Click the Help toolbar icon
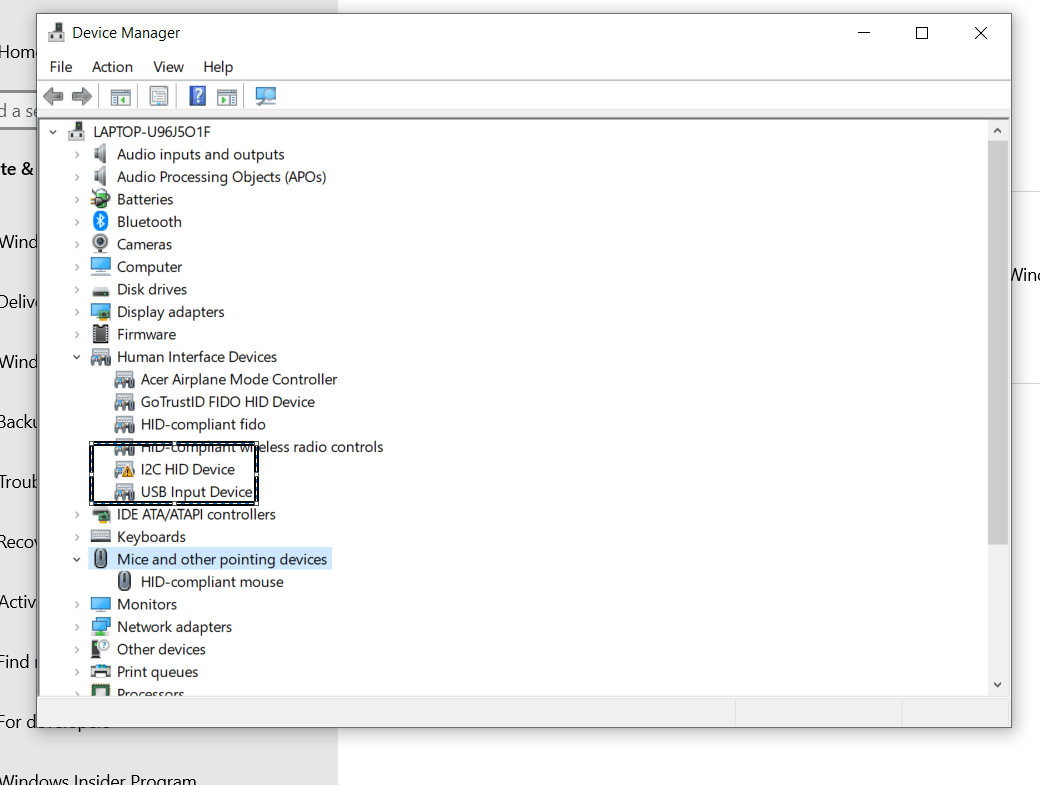The height and width of the screenshot is (785, 1040). click(196, 95)
